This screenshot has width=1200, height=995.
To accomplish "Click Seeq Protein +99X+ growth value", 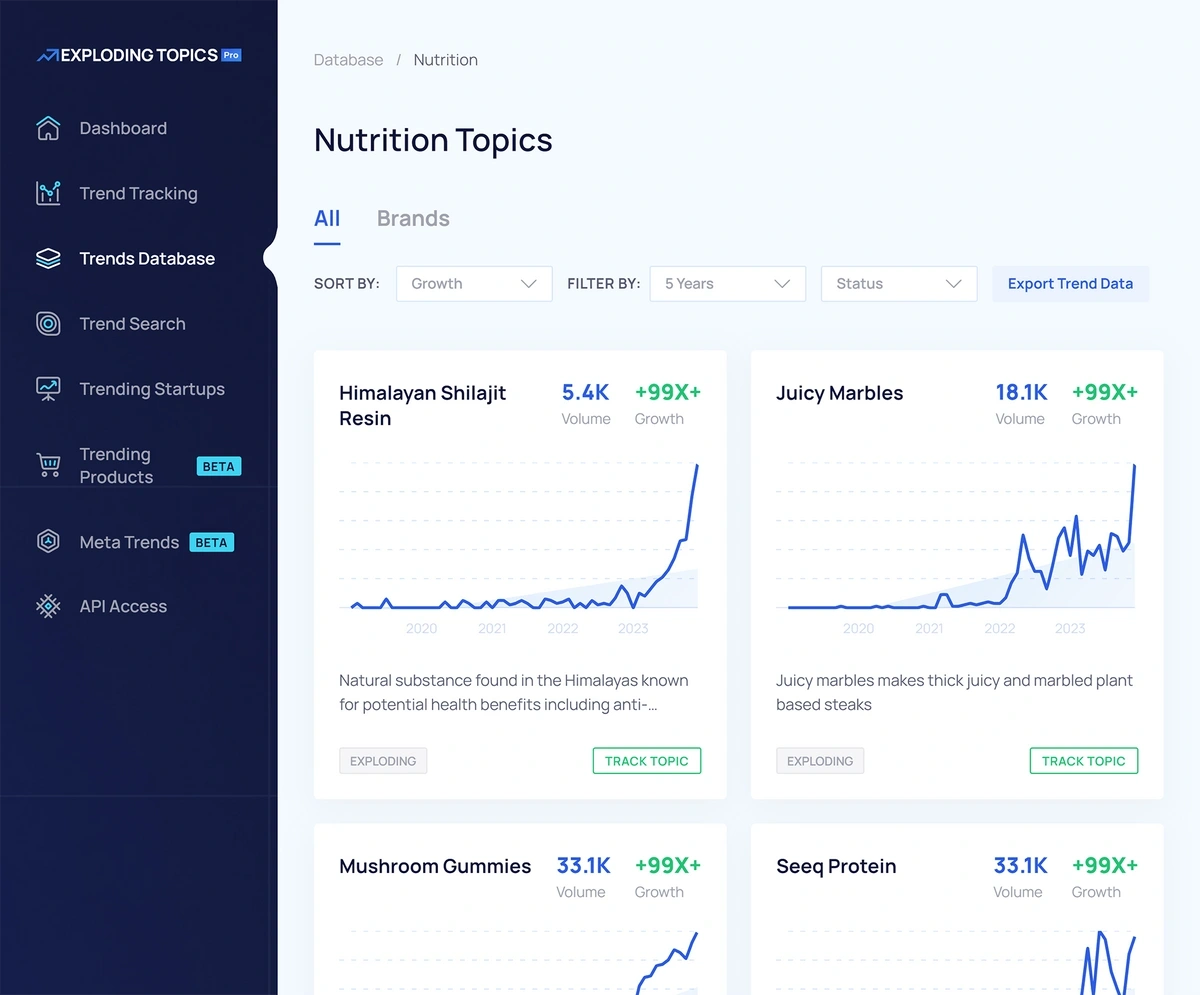I will point(1104,865).
